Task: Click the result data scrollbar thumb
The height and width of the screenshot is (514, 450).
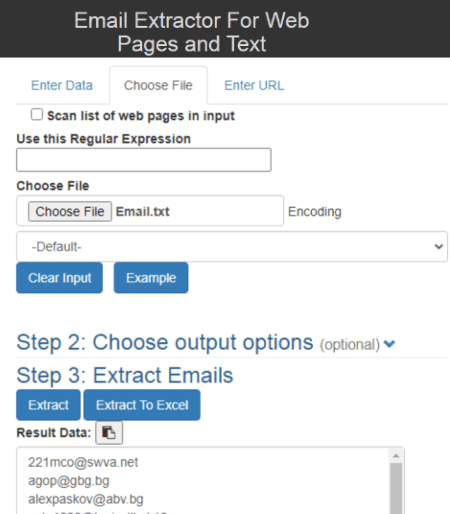Action: [x=396, y=488]
